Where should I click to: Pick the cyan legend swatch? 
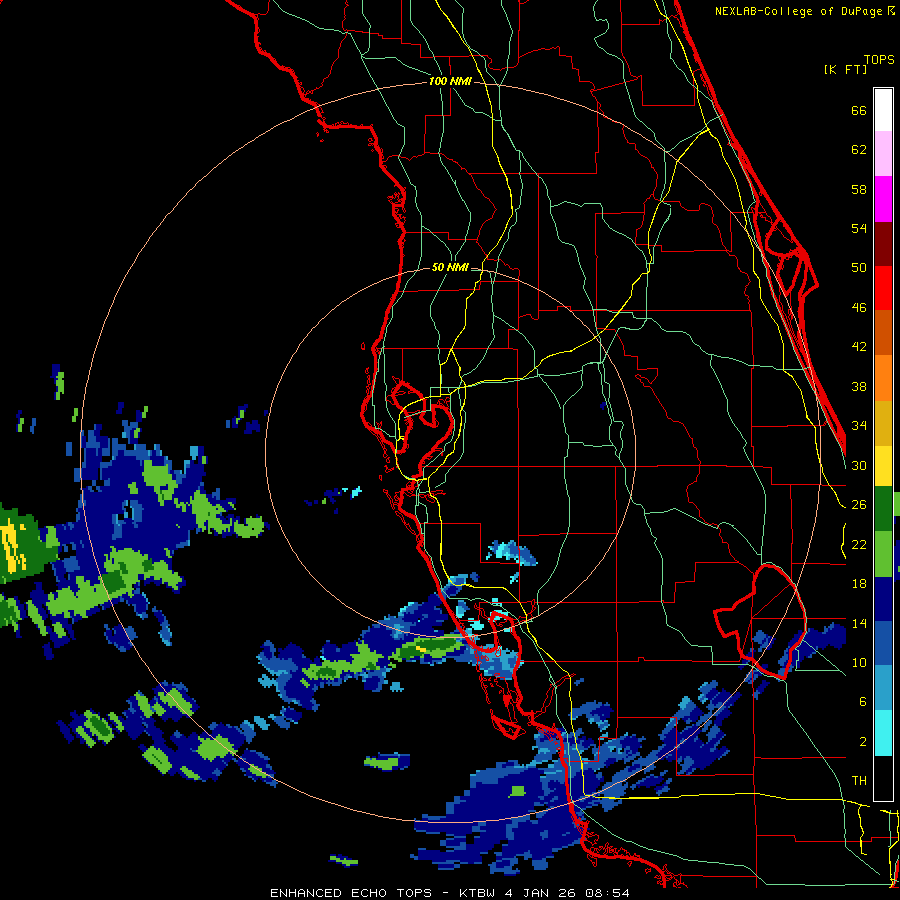pos(883,733)
